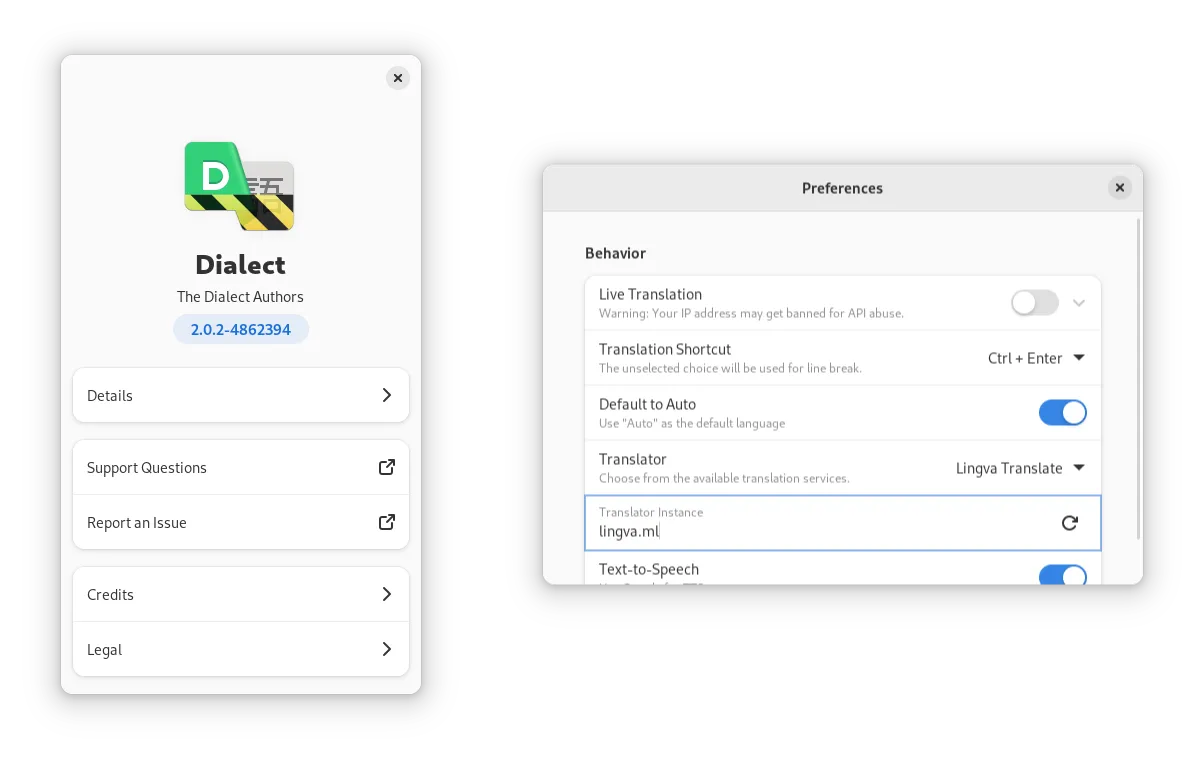Screen dimensions: 1204x761
Task: Click the version 2.0.2-4862394 button
Action: pos(241,329)
